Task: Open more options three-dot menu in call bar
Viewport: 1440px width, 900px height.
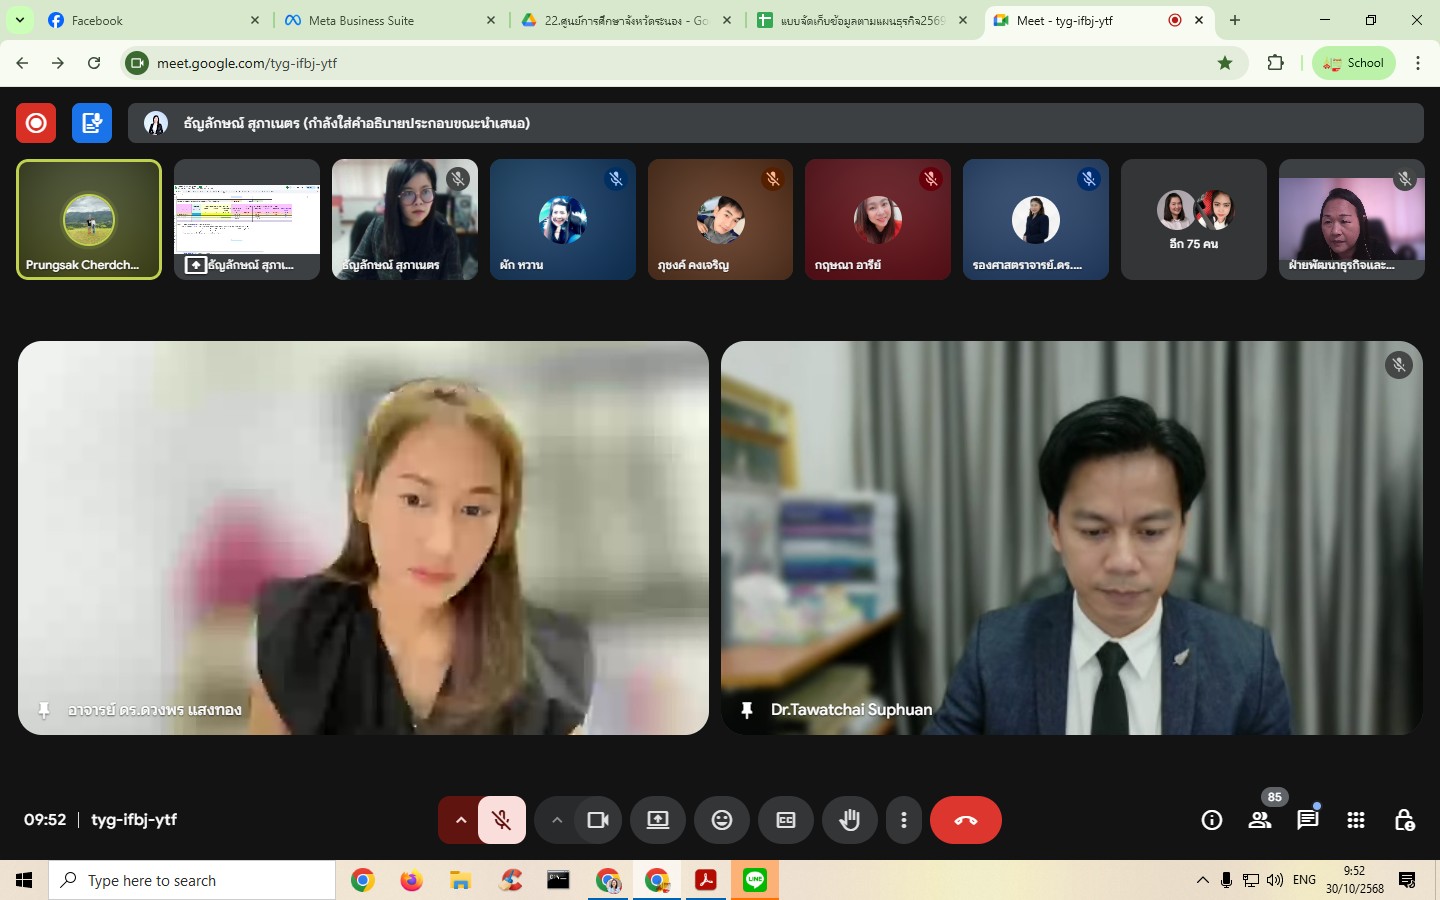Action: coord(904,820)
